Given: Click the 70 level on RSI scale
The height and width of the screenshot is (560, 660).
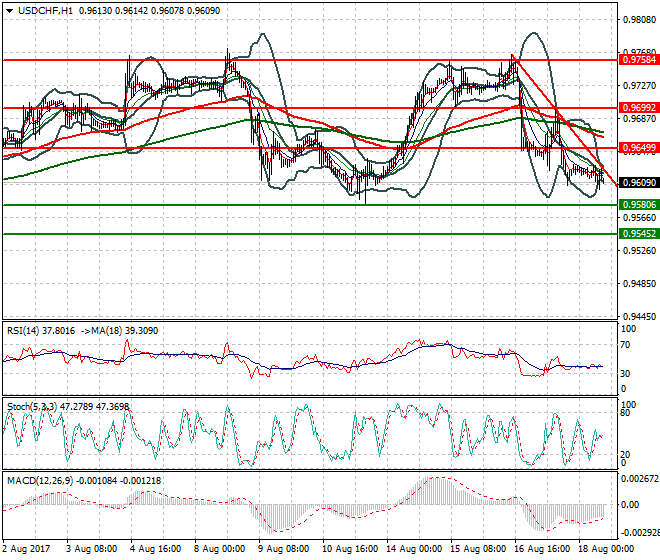Looking at the screenshot, I should click(627, 345).
